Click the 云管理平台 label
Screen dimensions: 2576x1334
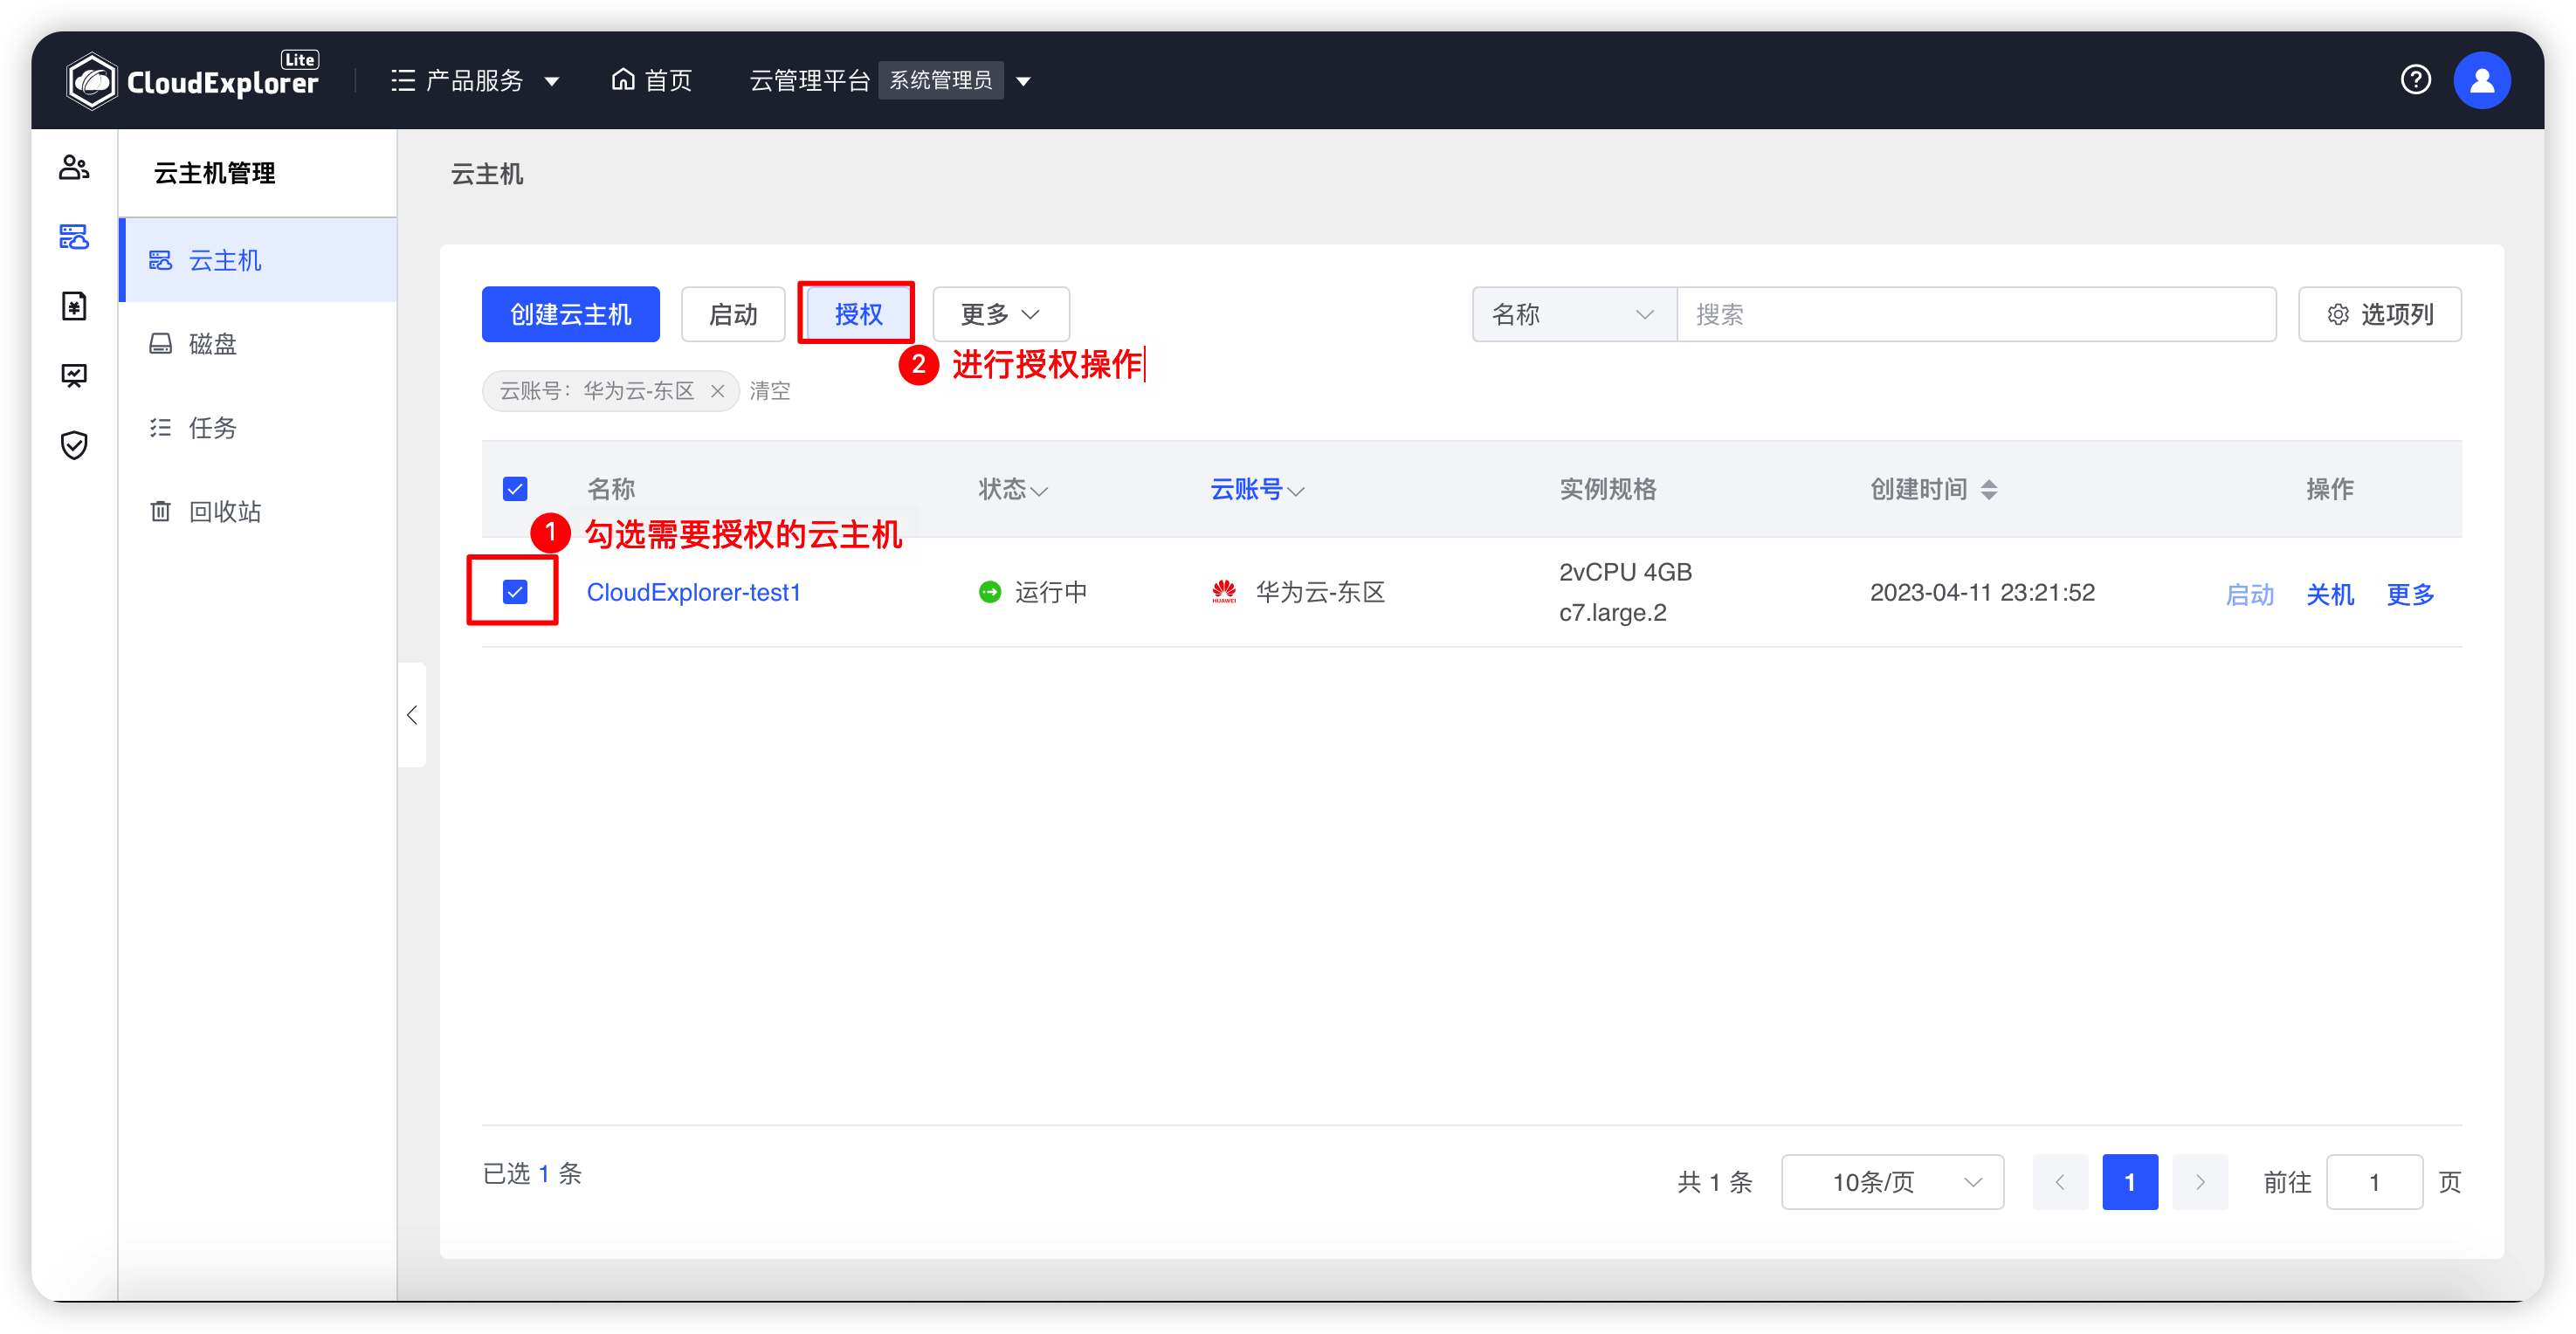point(810,80)
